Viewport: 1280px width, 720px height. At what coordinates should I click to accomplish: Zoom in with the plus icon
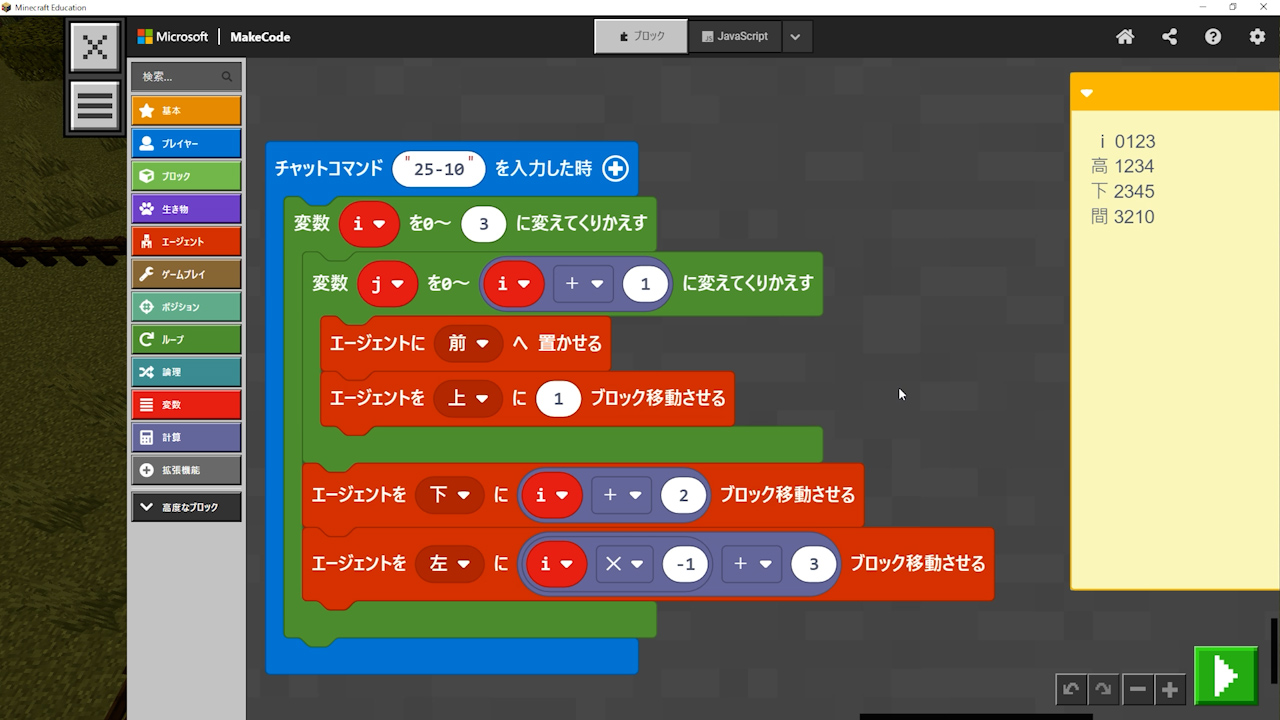pos(1170,689)
